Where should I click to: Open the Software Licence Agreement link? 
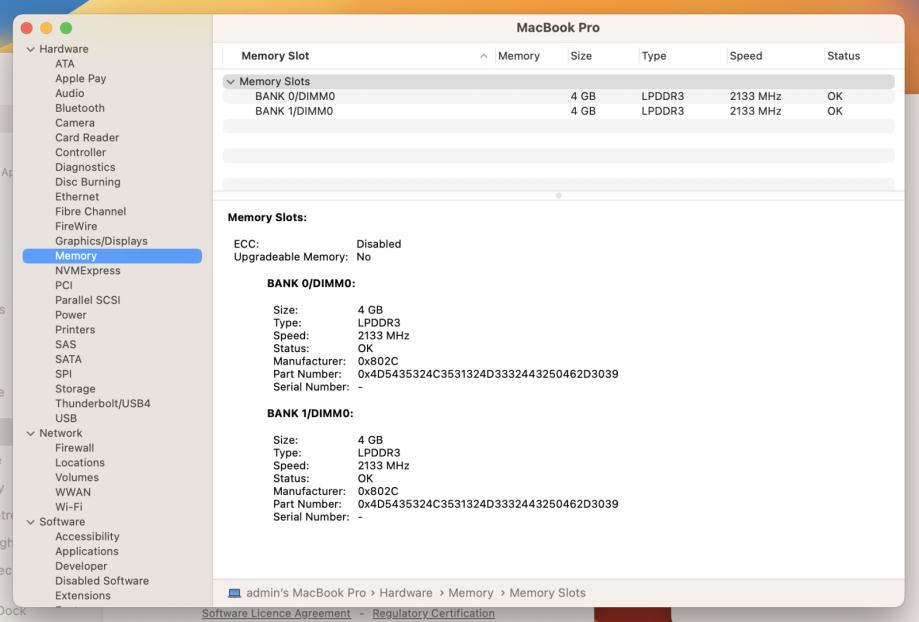click(276, 613)
